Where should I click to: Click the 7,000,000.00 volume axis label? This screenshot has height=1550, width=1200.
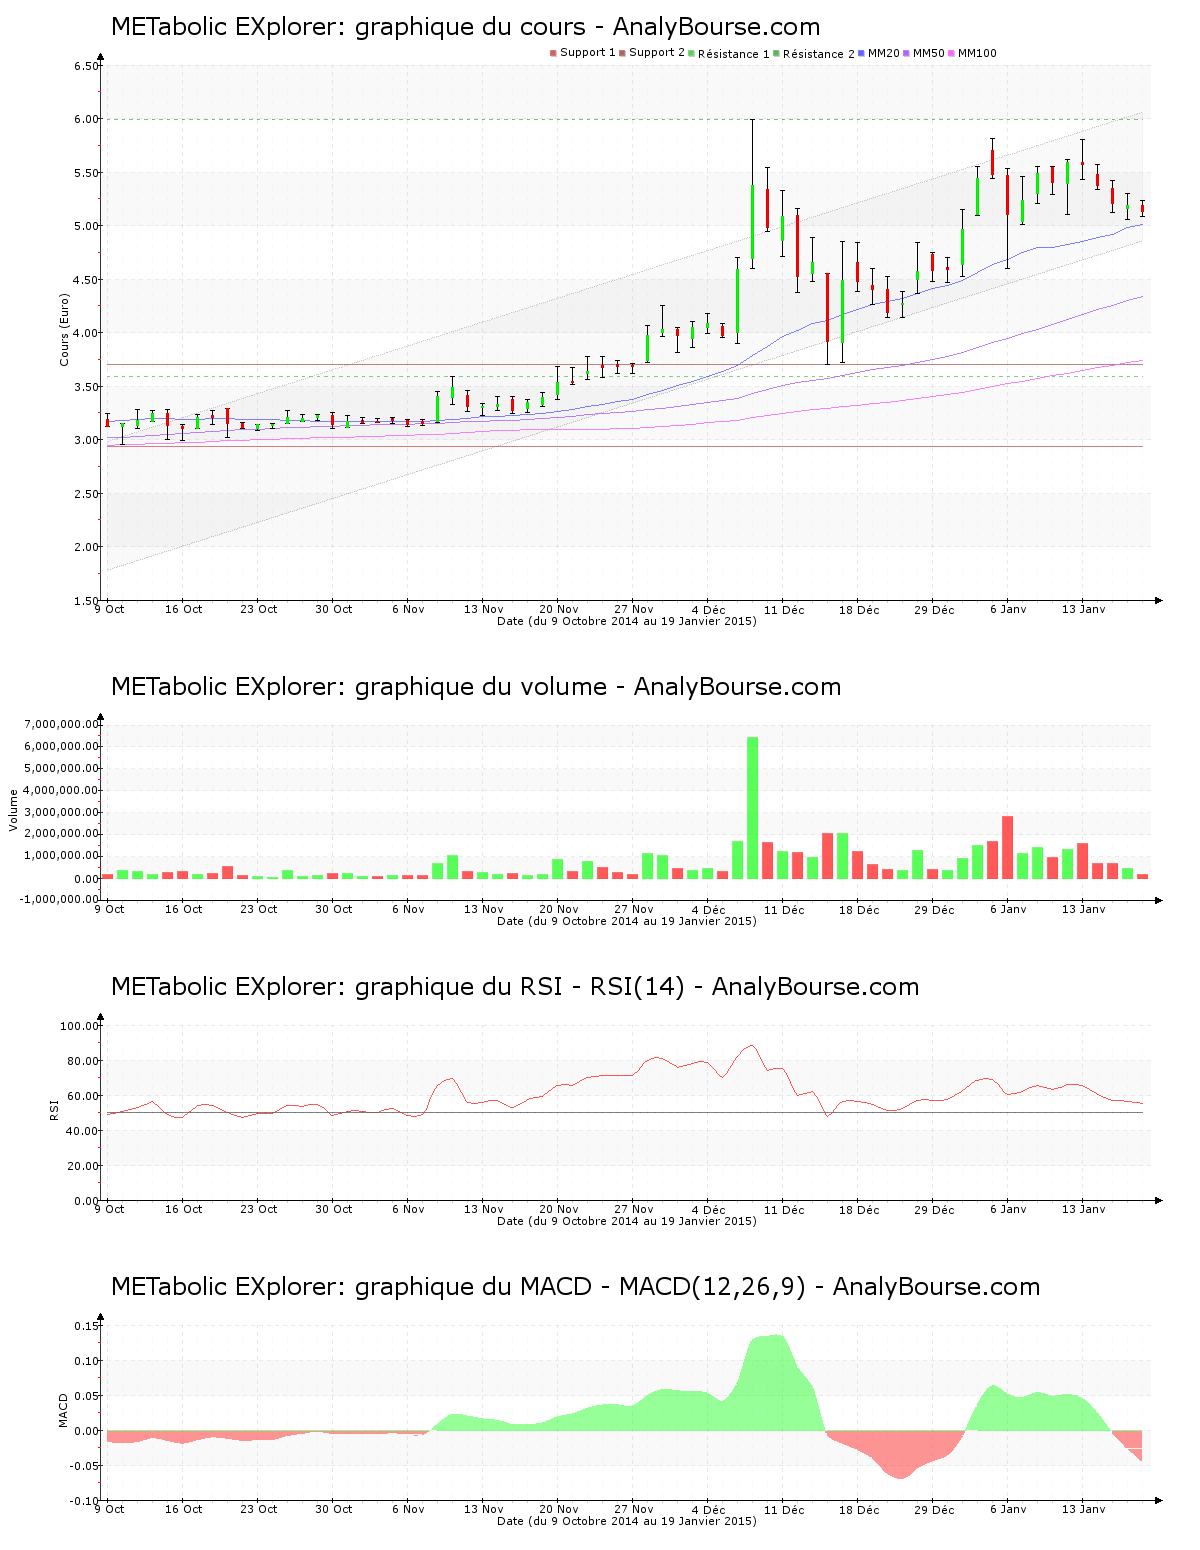[60, 724]
